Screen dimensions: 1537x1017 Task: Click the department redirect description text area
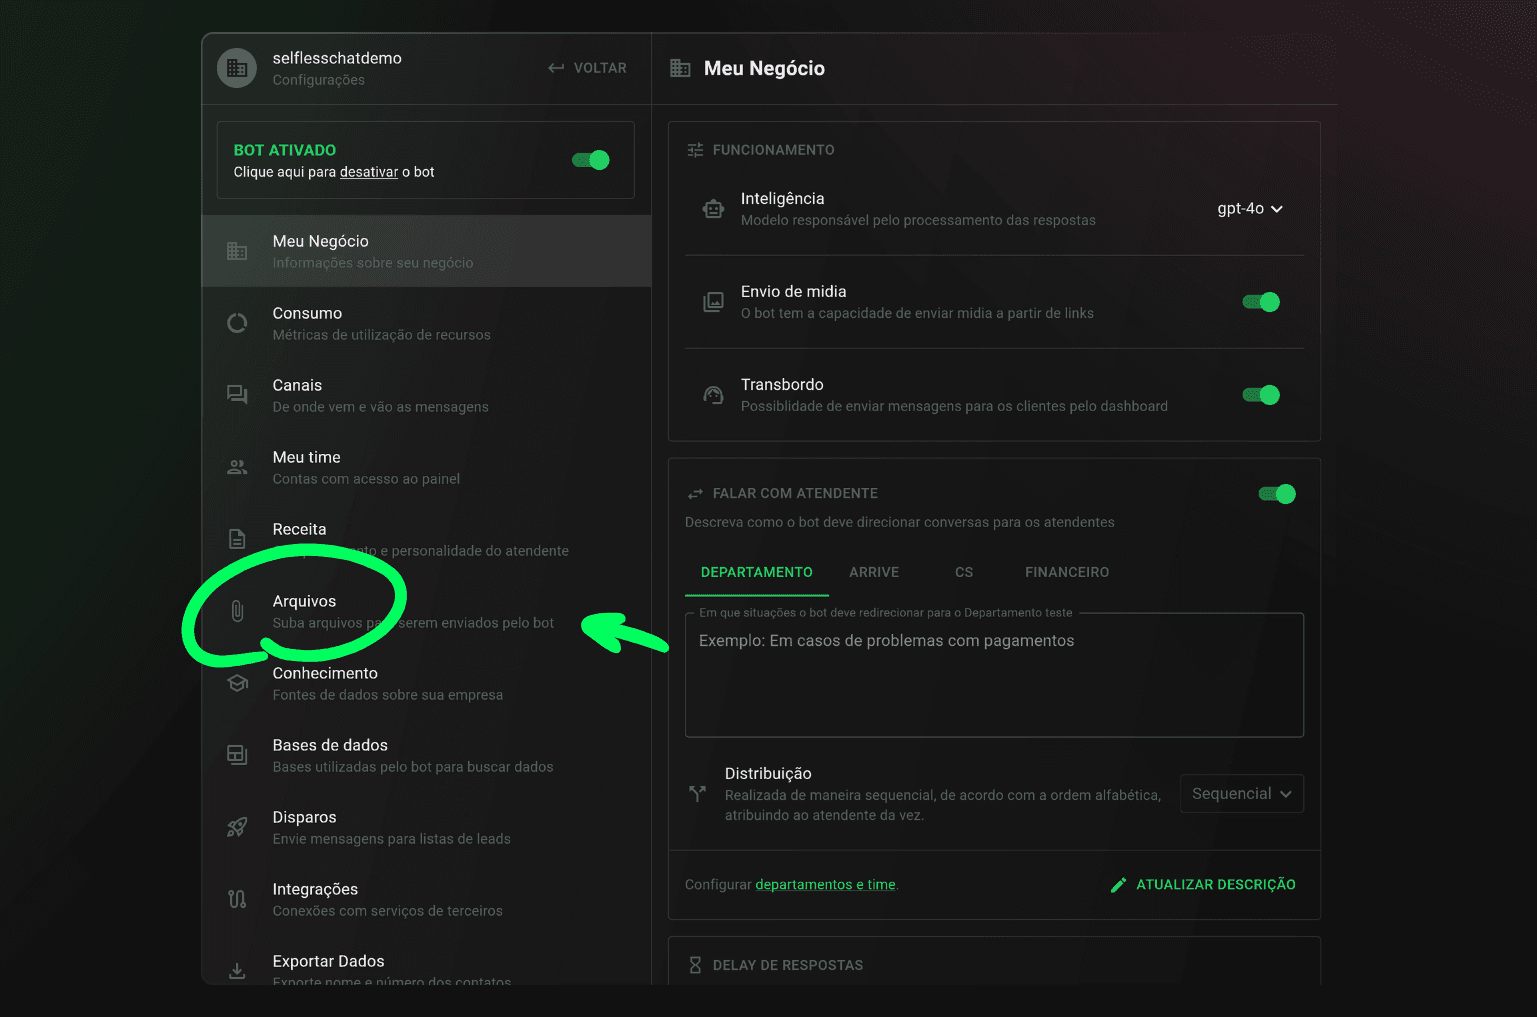(994, 675)
